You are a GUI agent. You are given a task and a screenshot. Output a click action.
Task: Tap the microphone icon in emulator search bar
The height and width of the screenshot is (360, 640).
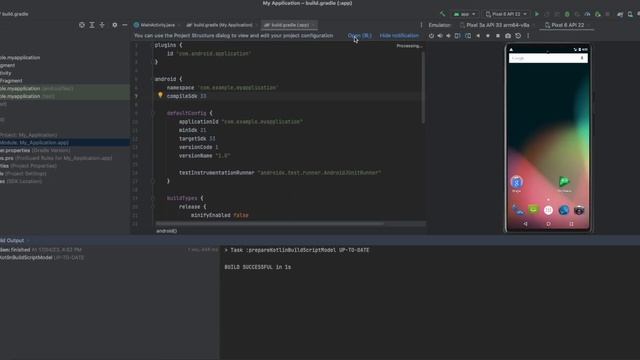[582, 58]
